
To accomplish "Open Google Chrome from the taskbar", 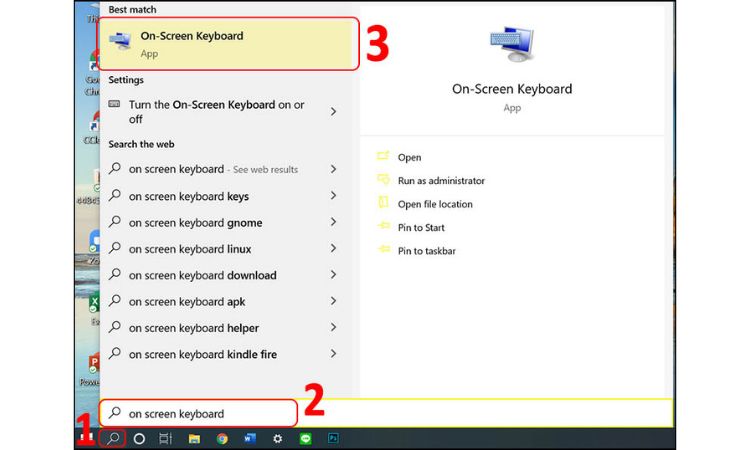I will click(222, 438).
